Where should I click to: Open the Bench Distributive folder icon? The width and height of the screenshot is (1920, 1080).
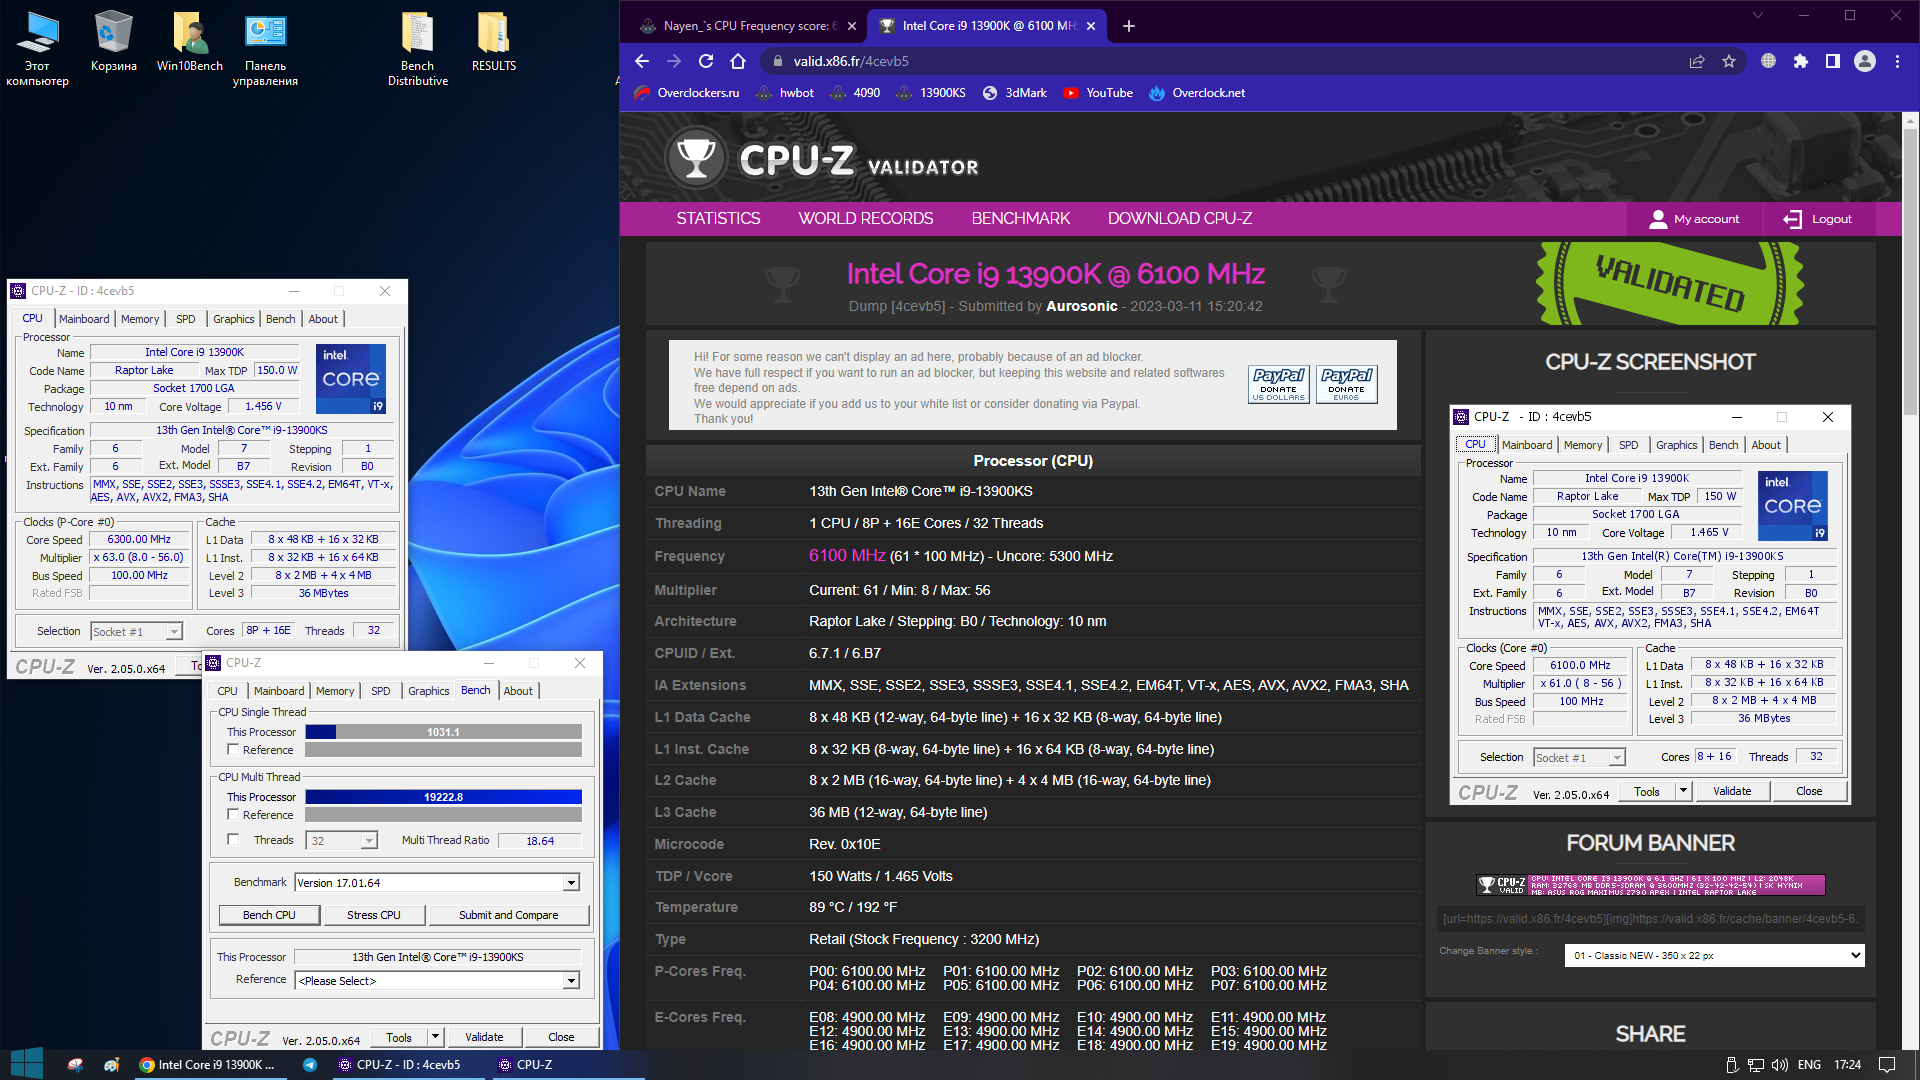point(418,48)
